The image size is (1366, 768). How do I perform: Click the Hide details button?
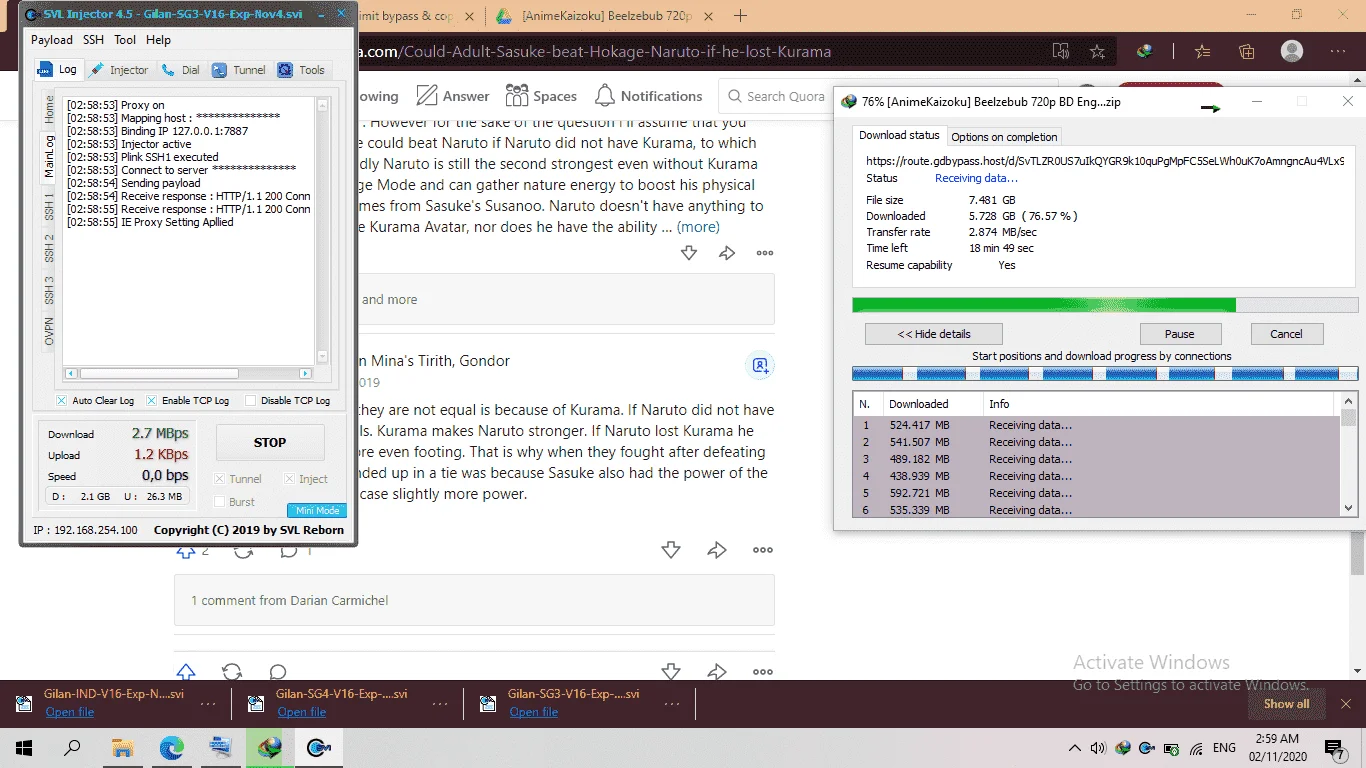[x=934, y=334]
